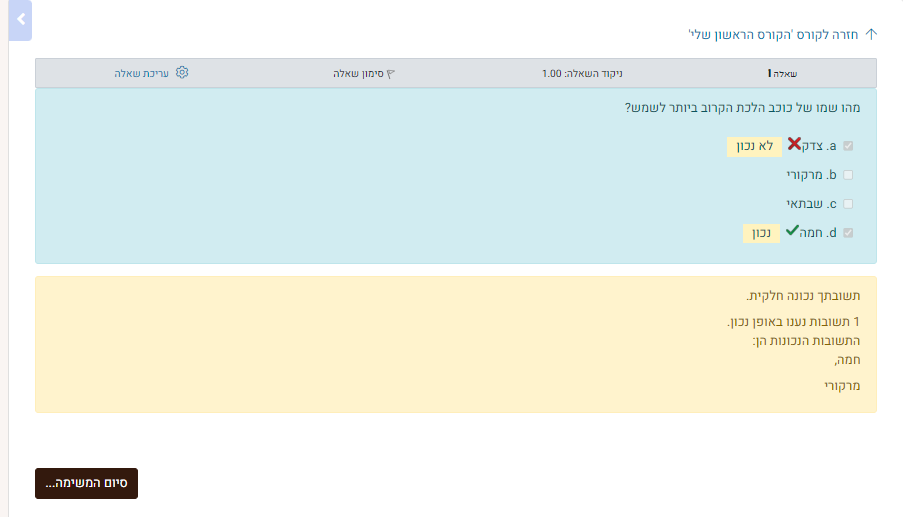Viewport: 903px width, 517px height.
Task: Tick checkbox for answer c. שבתאי
Action: (x=848, y=204)
